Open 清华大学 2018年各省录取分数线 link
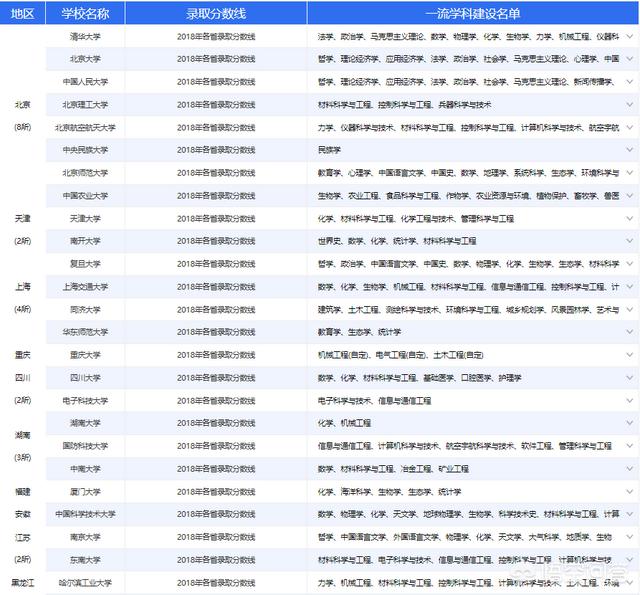Viewport: 640px width, 595px height. coord(216,36)
